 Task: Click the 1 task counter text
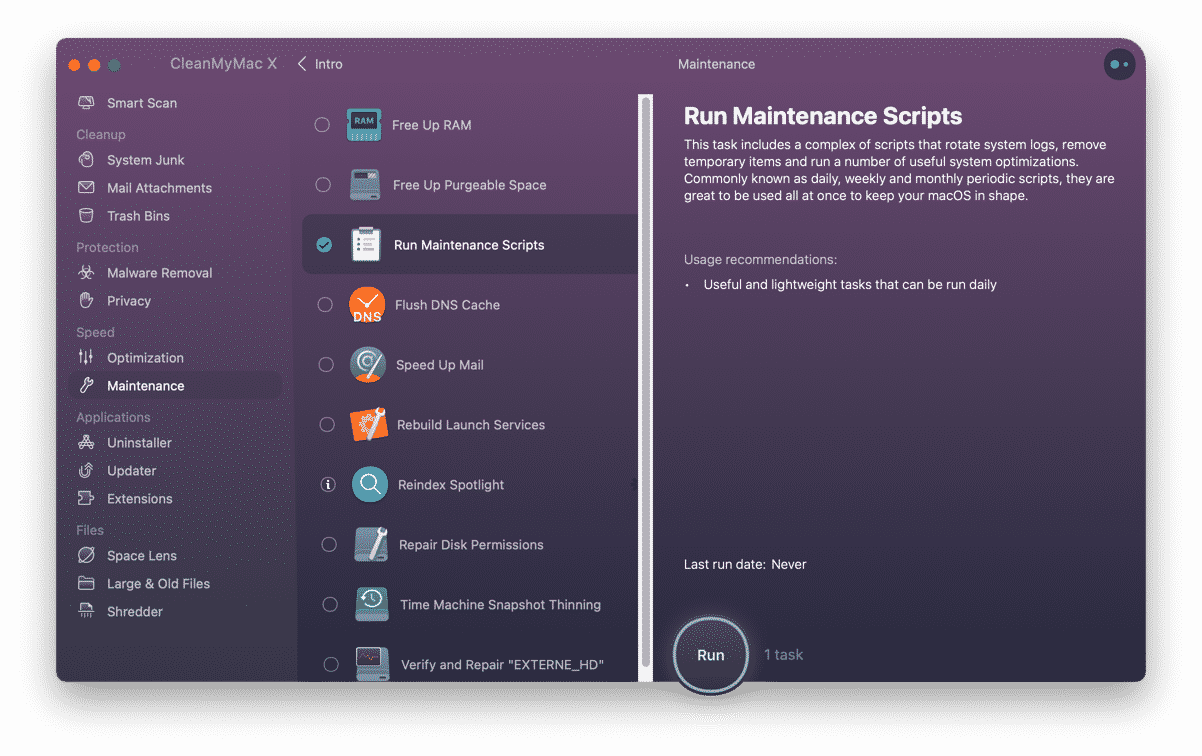(784, 655)
